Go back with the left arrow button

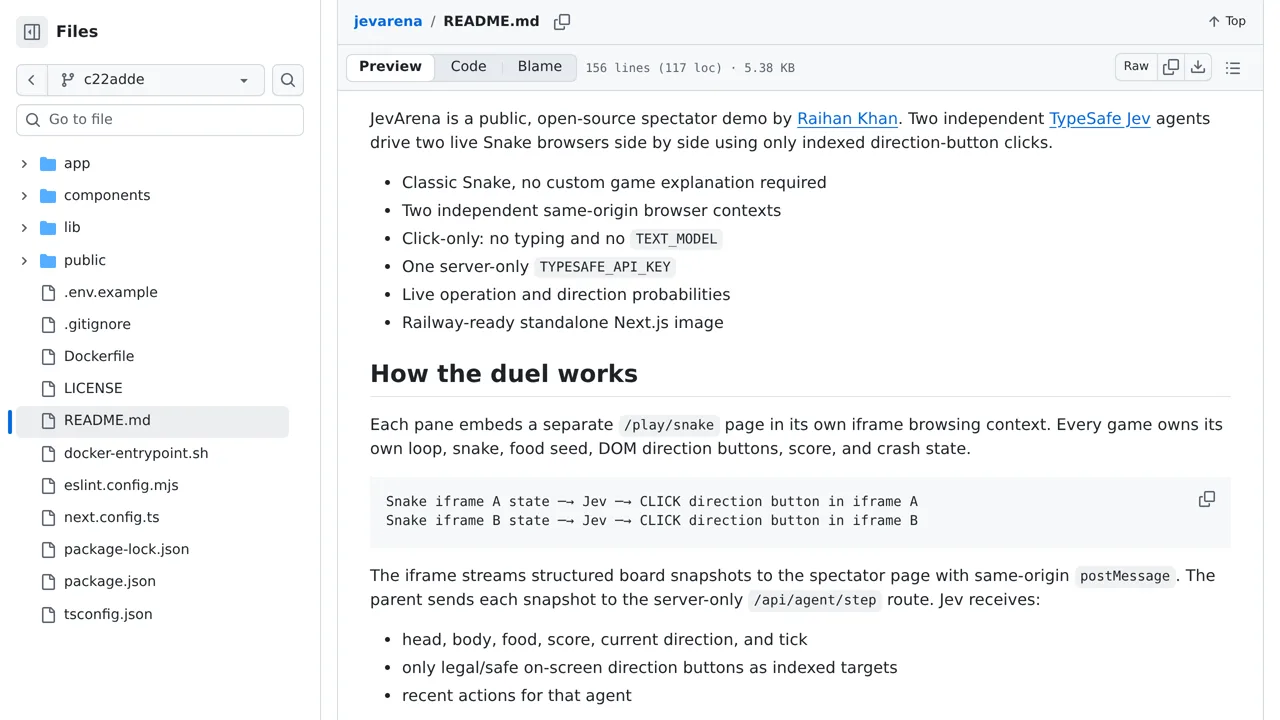[x=32, y=80]
